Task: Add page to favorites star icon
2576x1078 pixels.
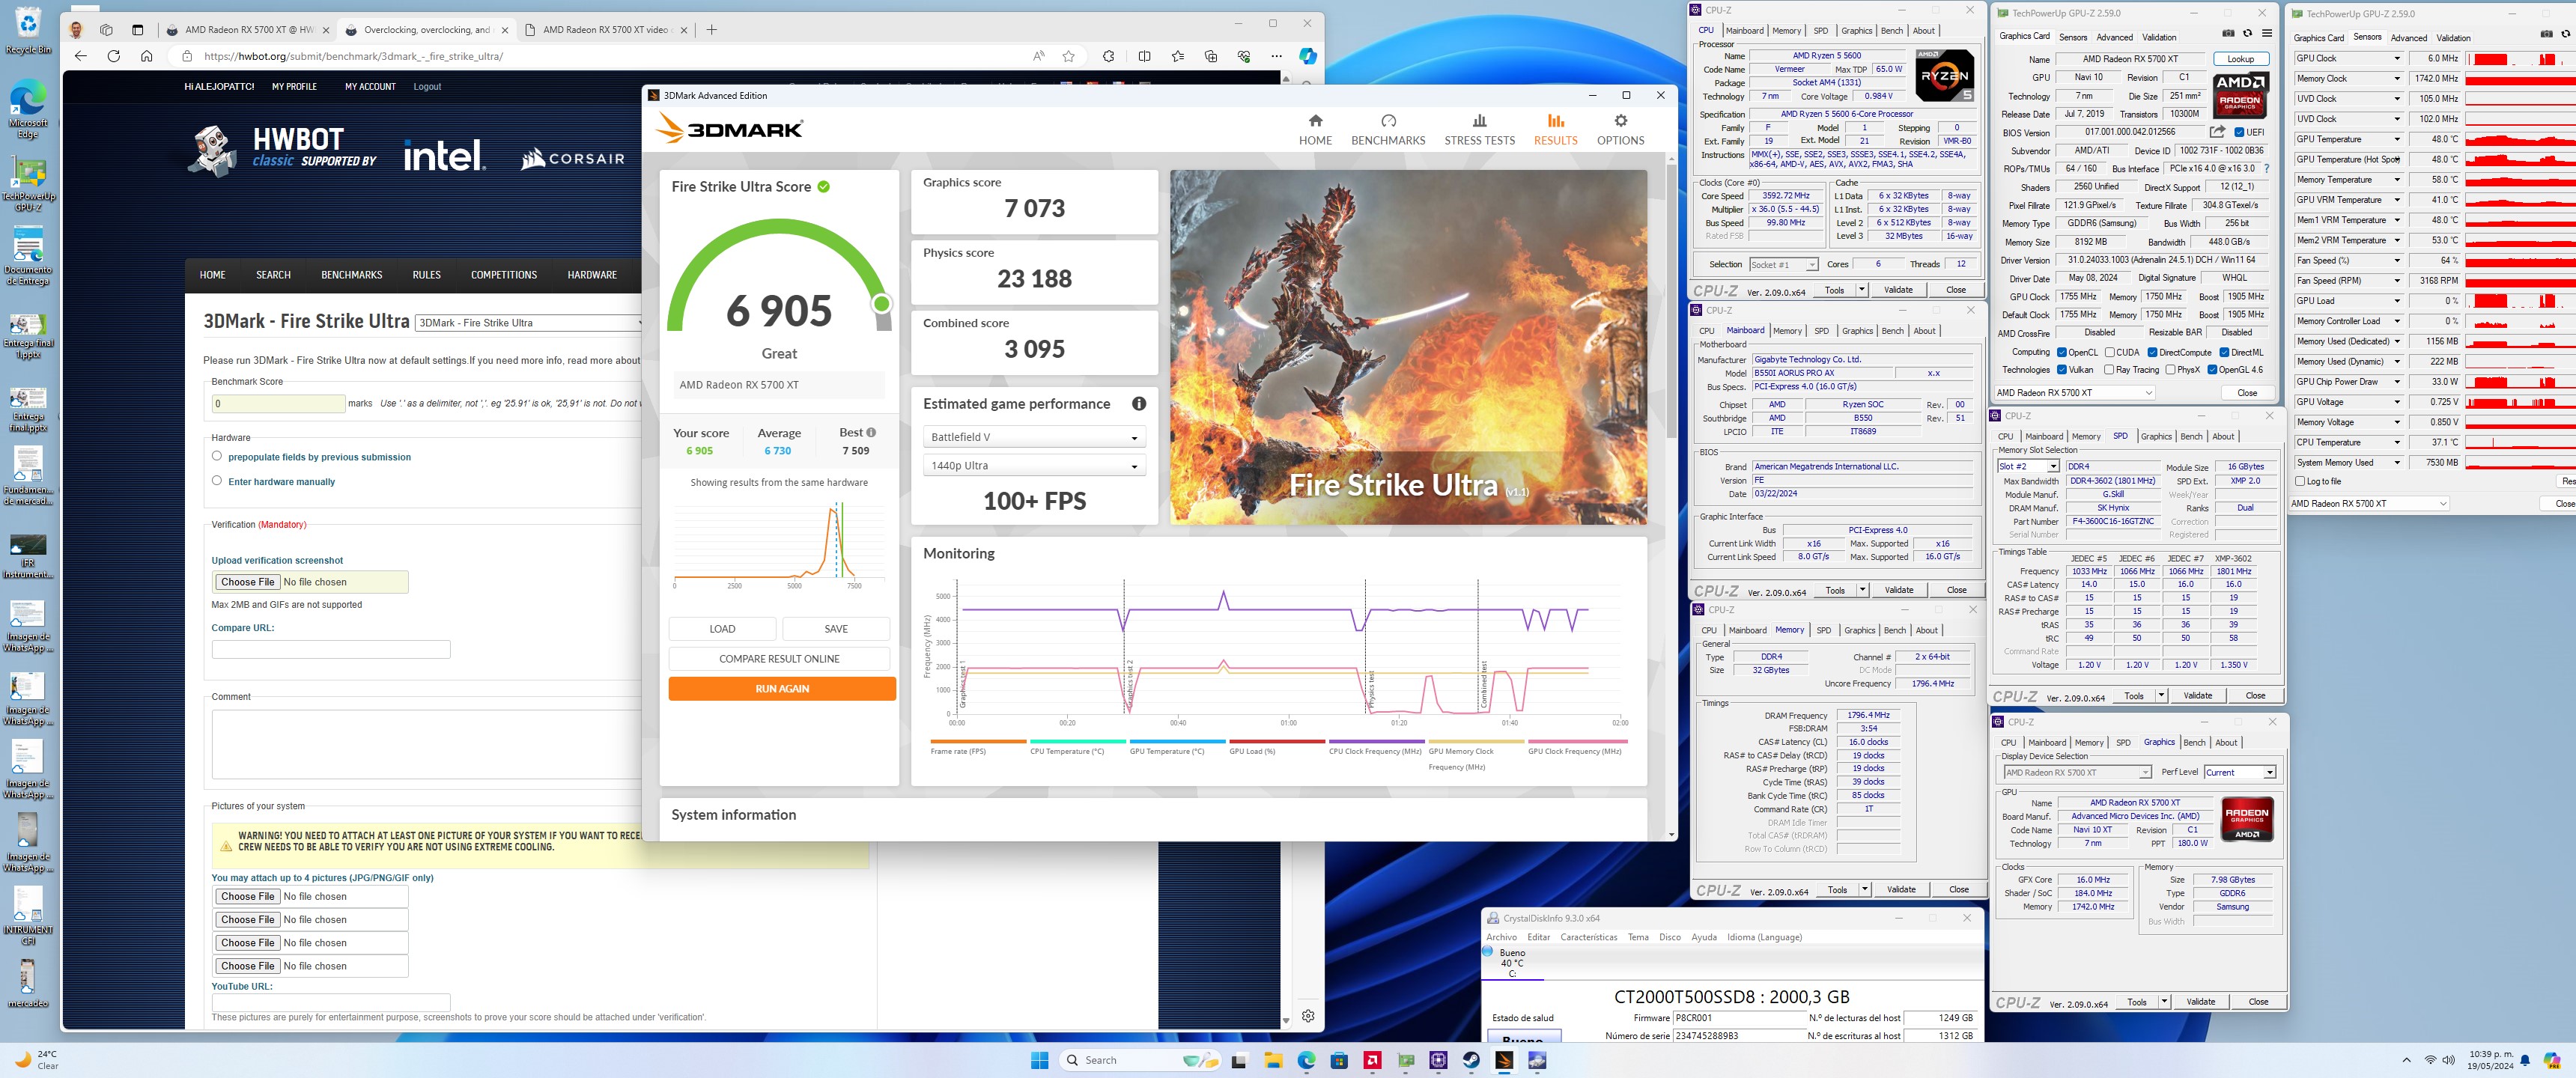Action: (1069, 56)
